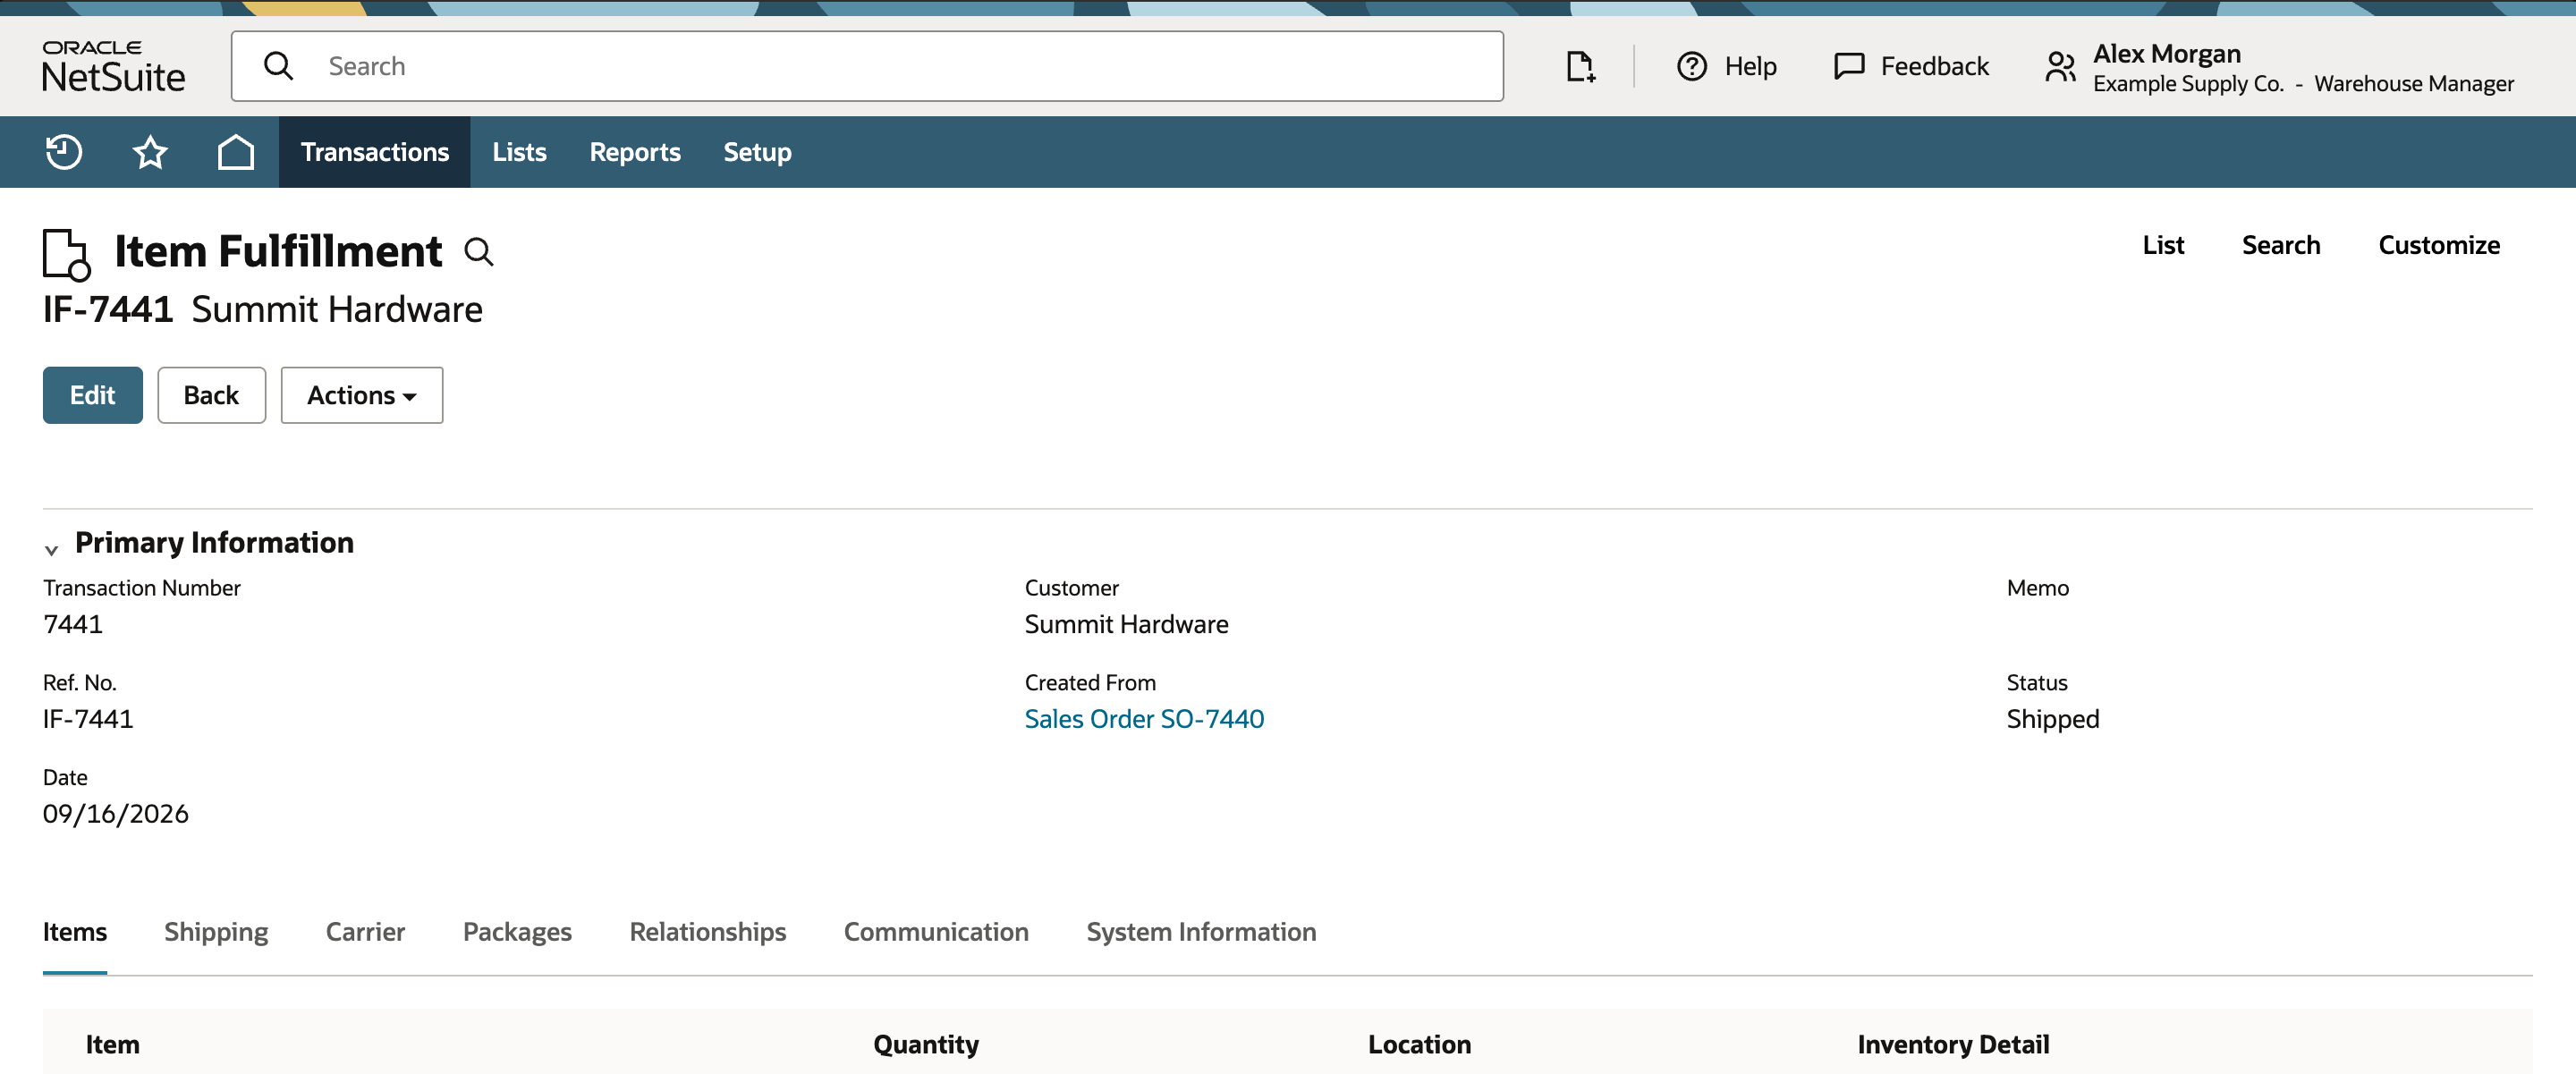Click the Warehouse Manager role text

[x=2414, y=84]
